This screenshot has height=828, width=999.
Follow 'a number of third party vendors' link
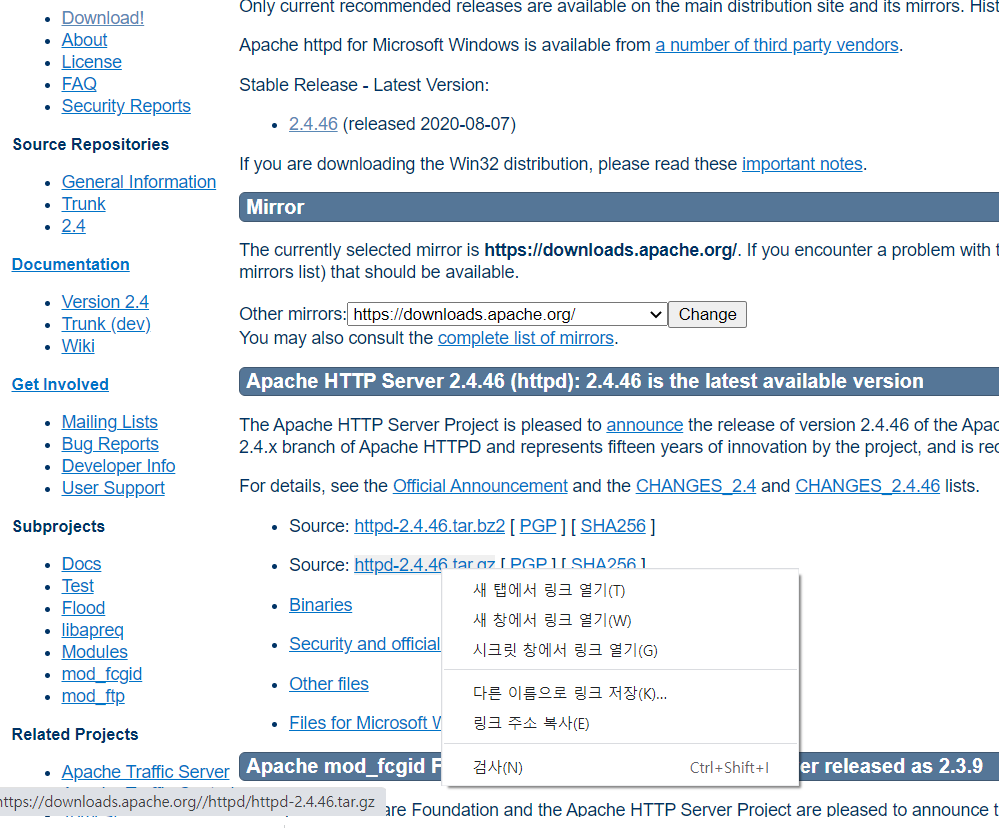coord(777,45)
